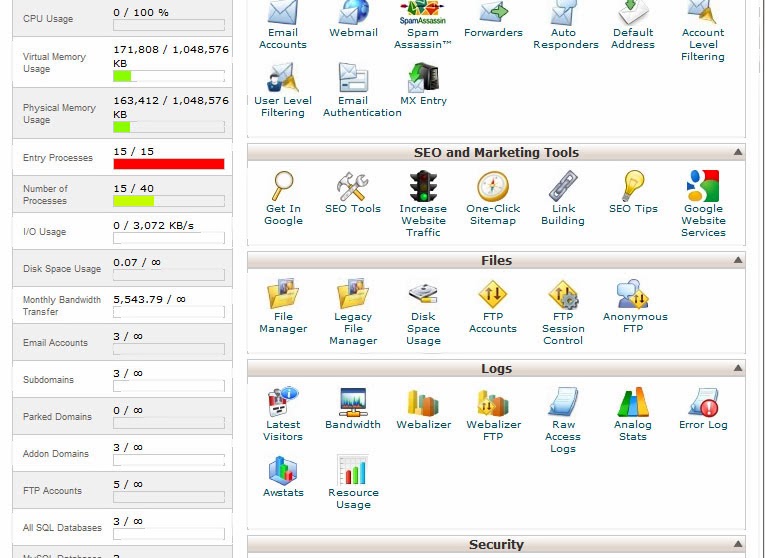This screenshot has height=558, width=765.
Task: Click the SEO Tools icon
Action: click(353, 187)
